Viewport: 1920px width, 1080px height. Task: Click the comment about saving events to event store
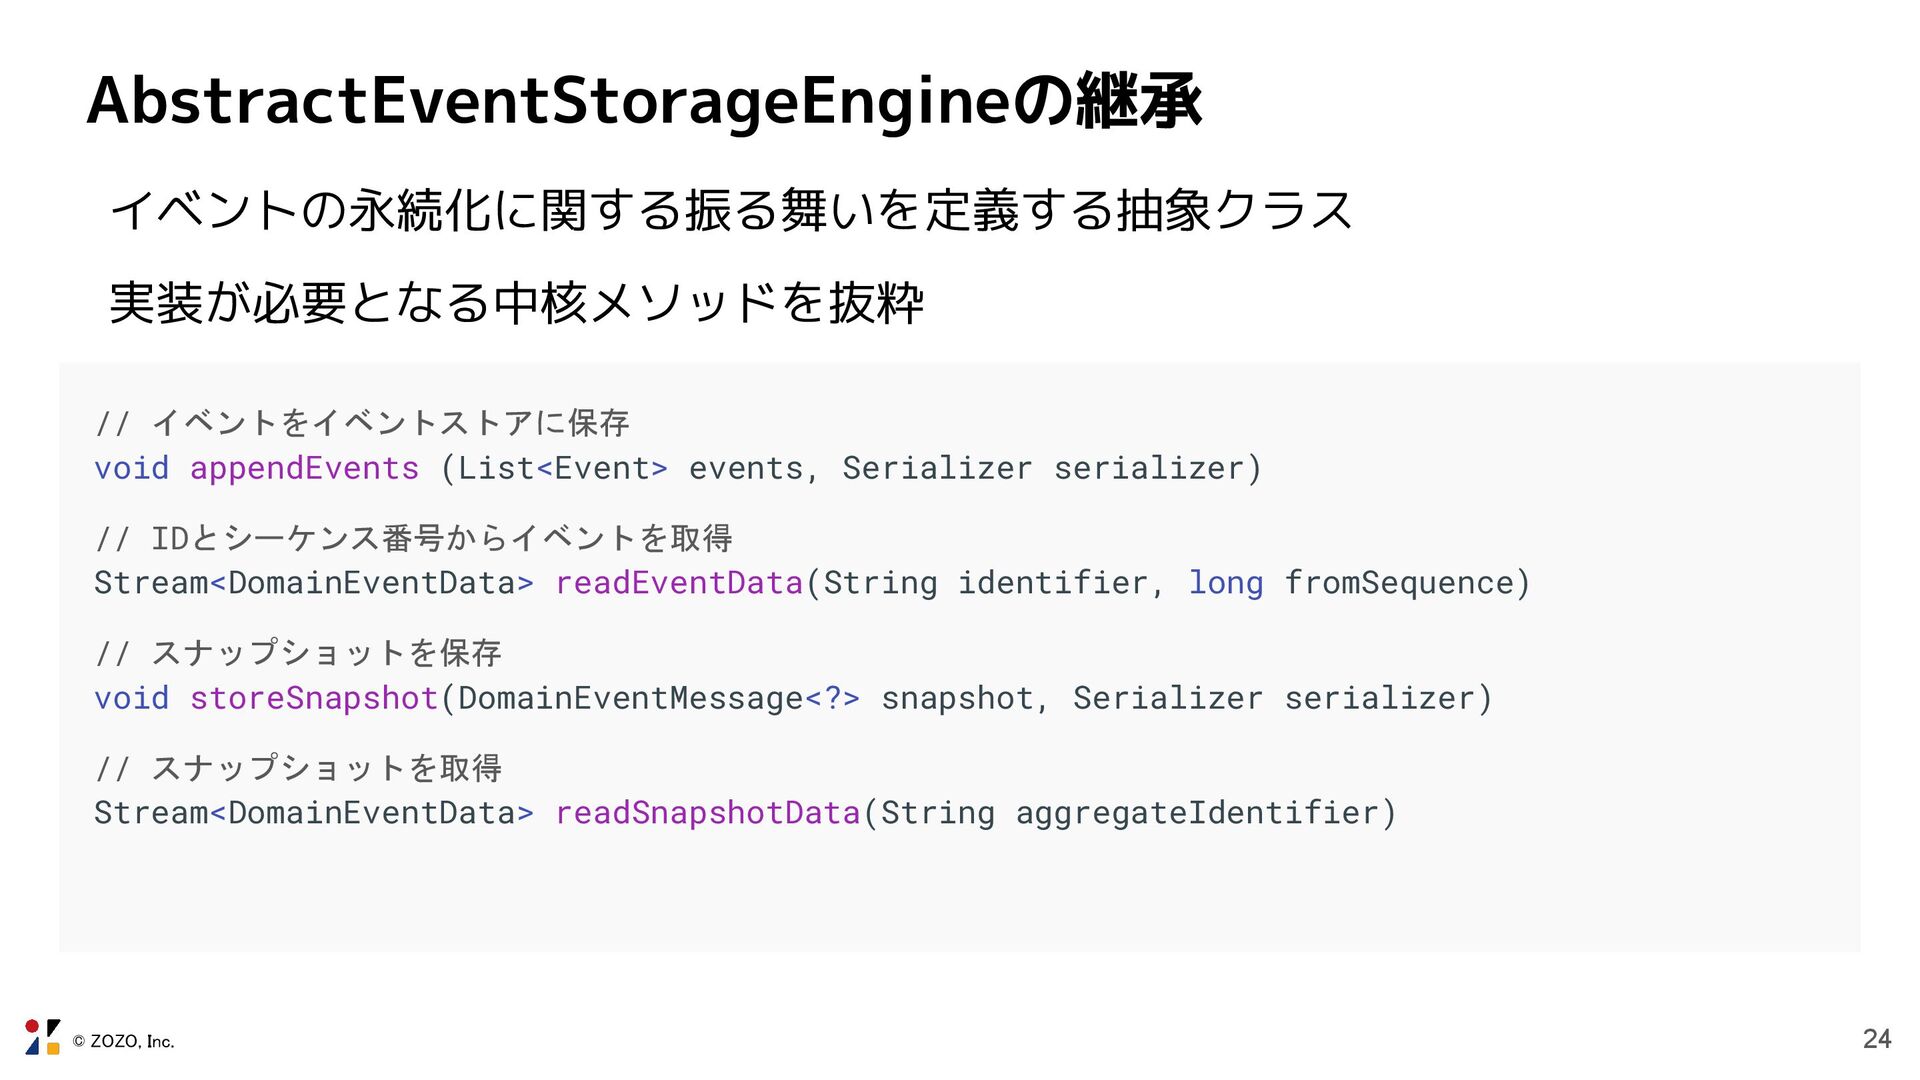point(362,423)
